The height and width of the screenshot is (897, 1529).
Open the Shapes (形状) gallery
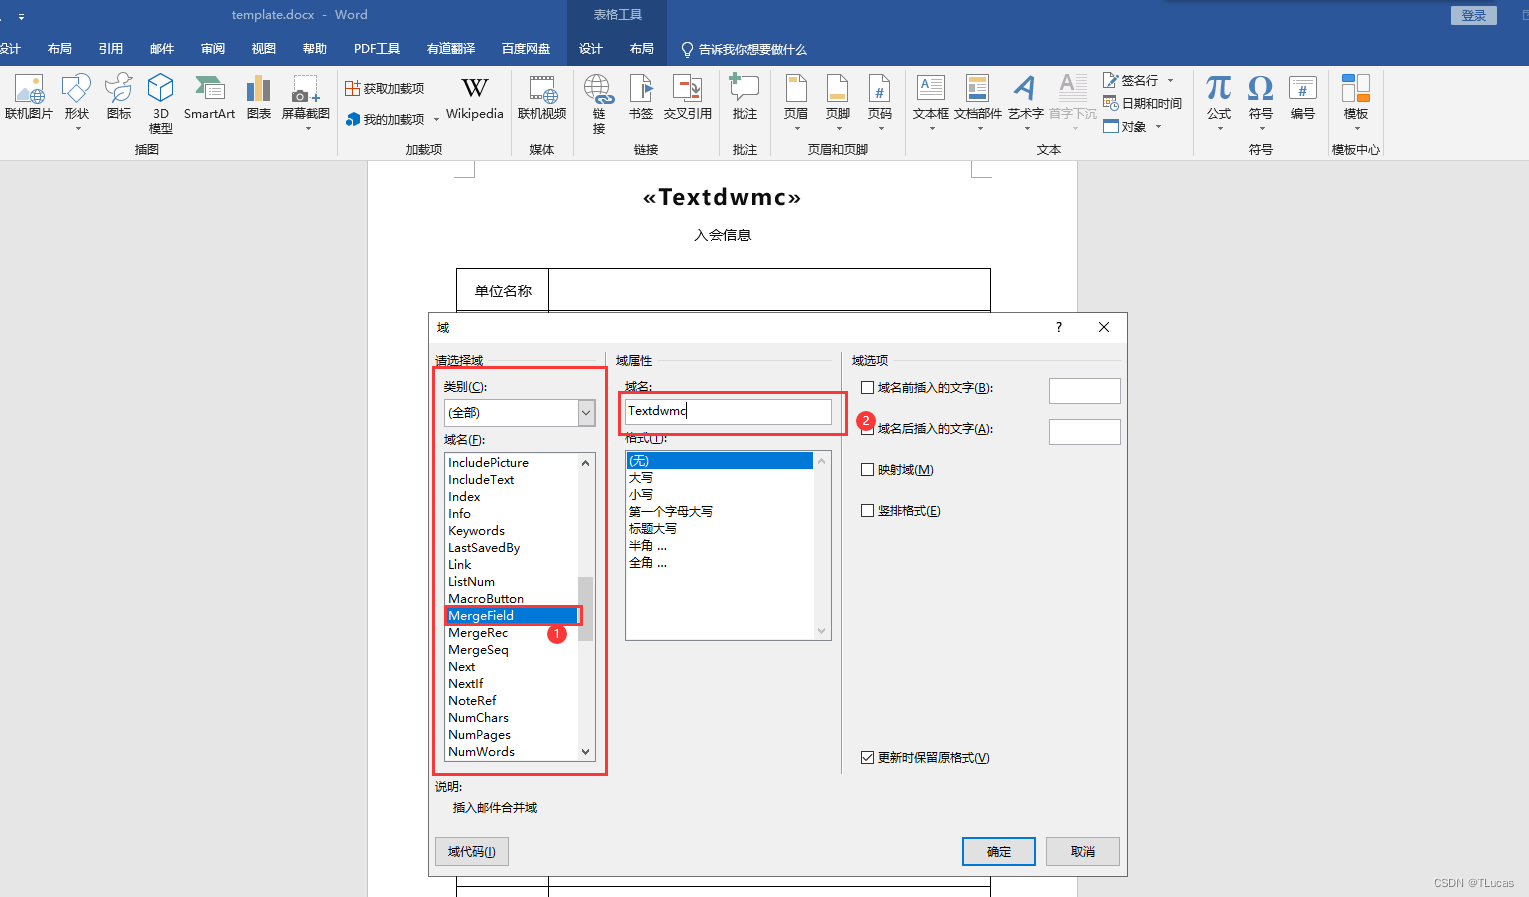coord(77,101)
